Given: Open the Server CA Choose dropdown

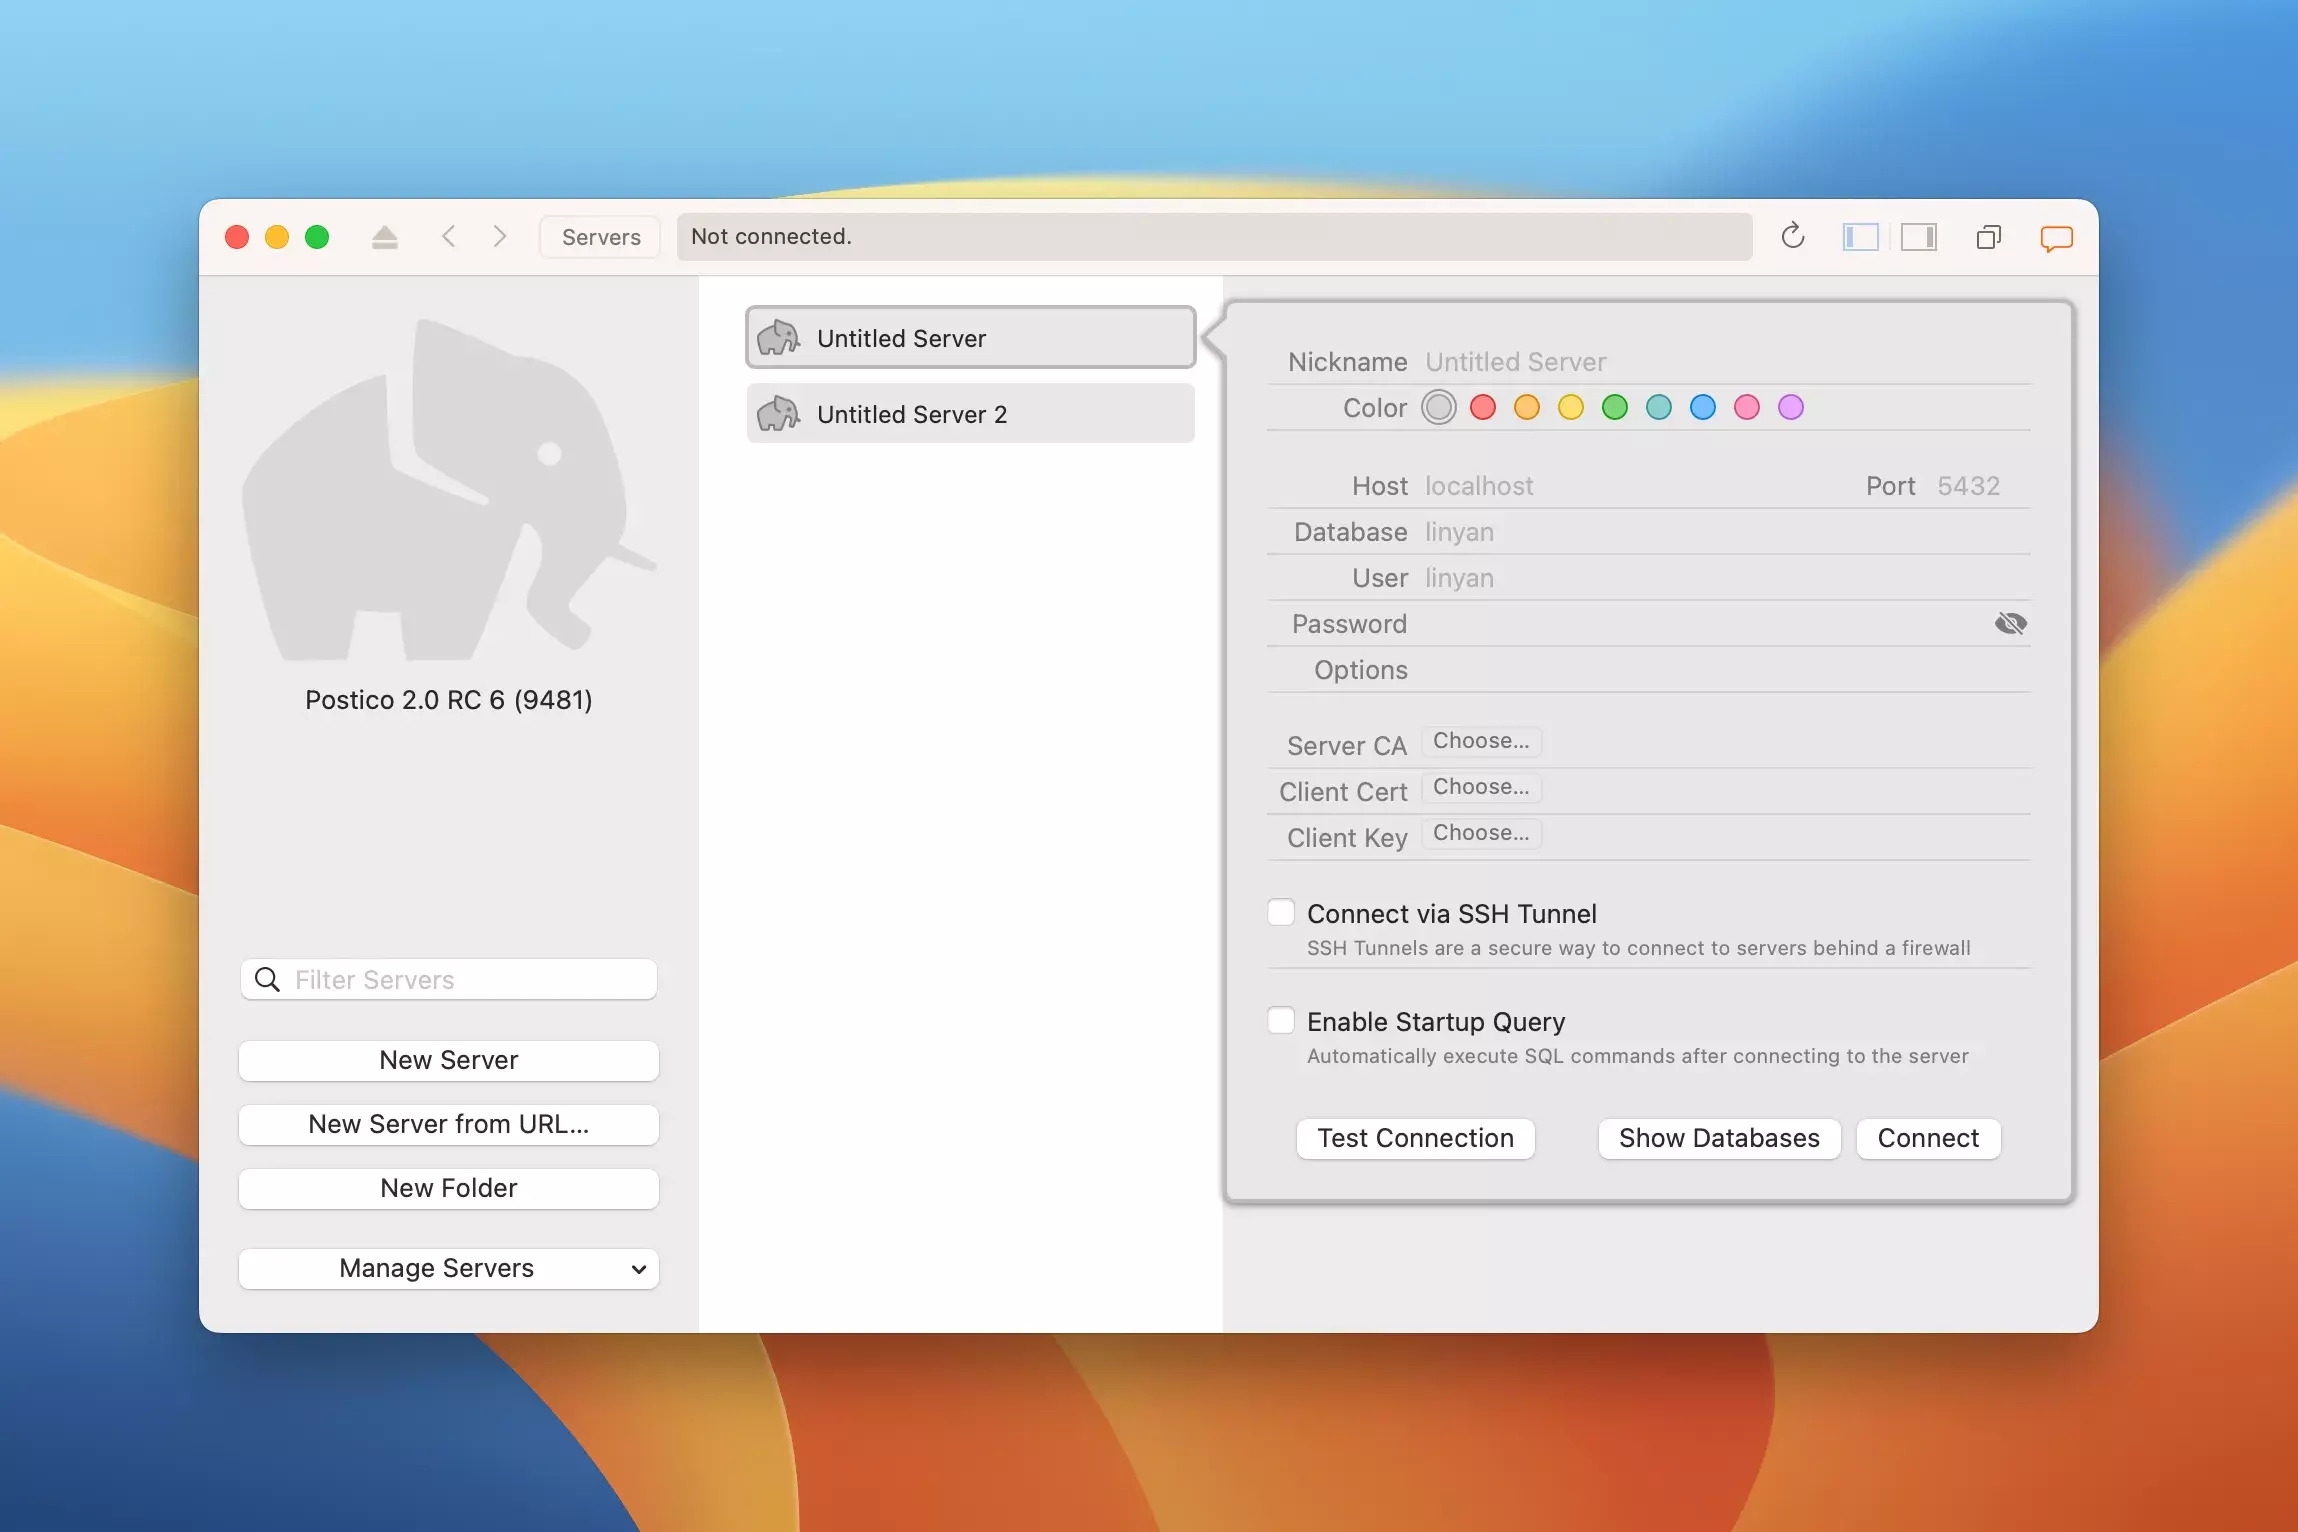Looking at the screenshot, I should [1481, 741].
